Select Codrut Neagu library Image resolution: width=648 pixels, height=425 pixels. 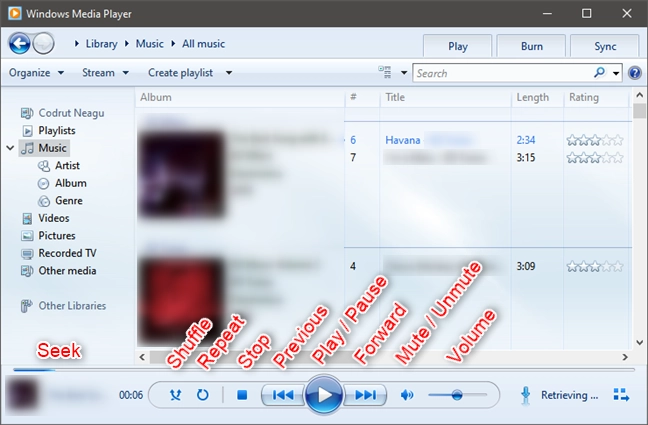pyautogui.click(x=62, y=113)
